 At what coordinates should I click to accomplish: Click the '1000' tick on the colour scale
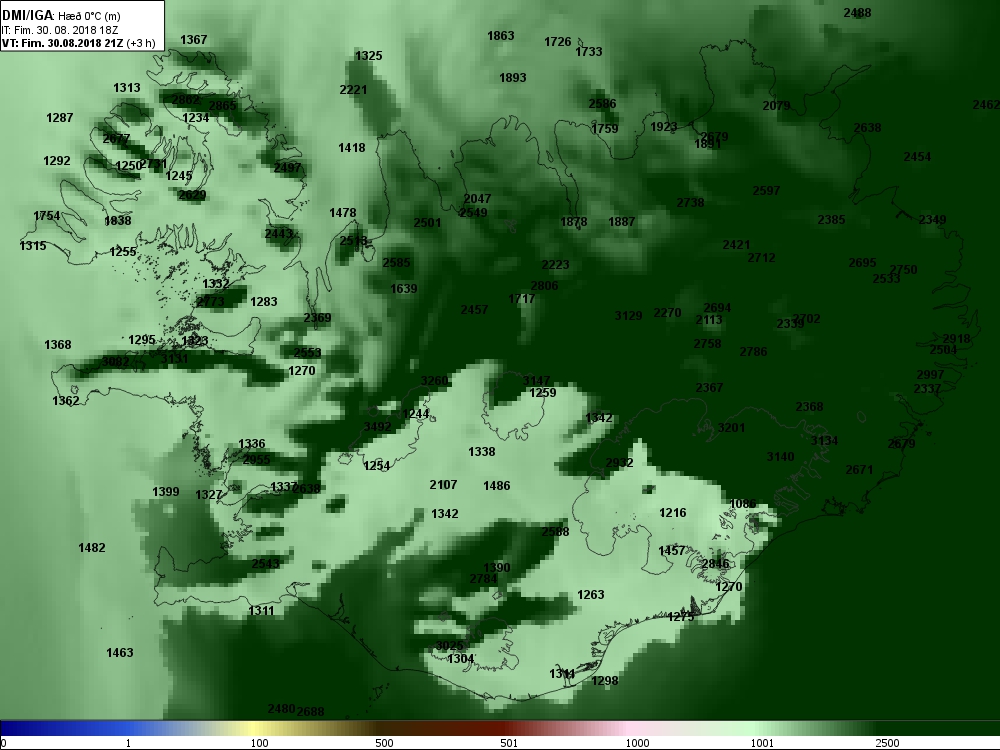pos(638,743)
